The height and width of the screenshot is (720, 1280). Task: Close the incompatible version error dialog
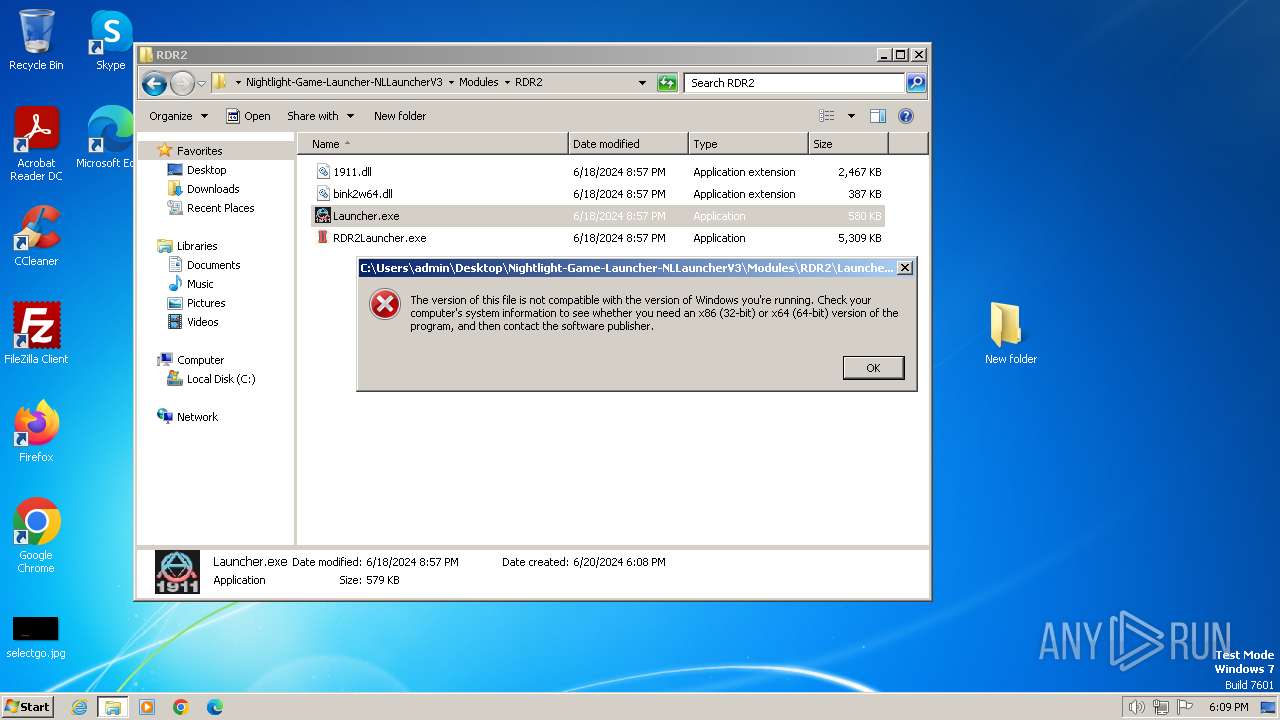(x=904, y=267)
